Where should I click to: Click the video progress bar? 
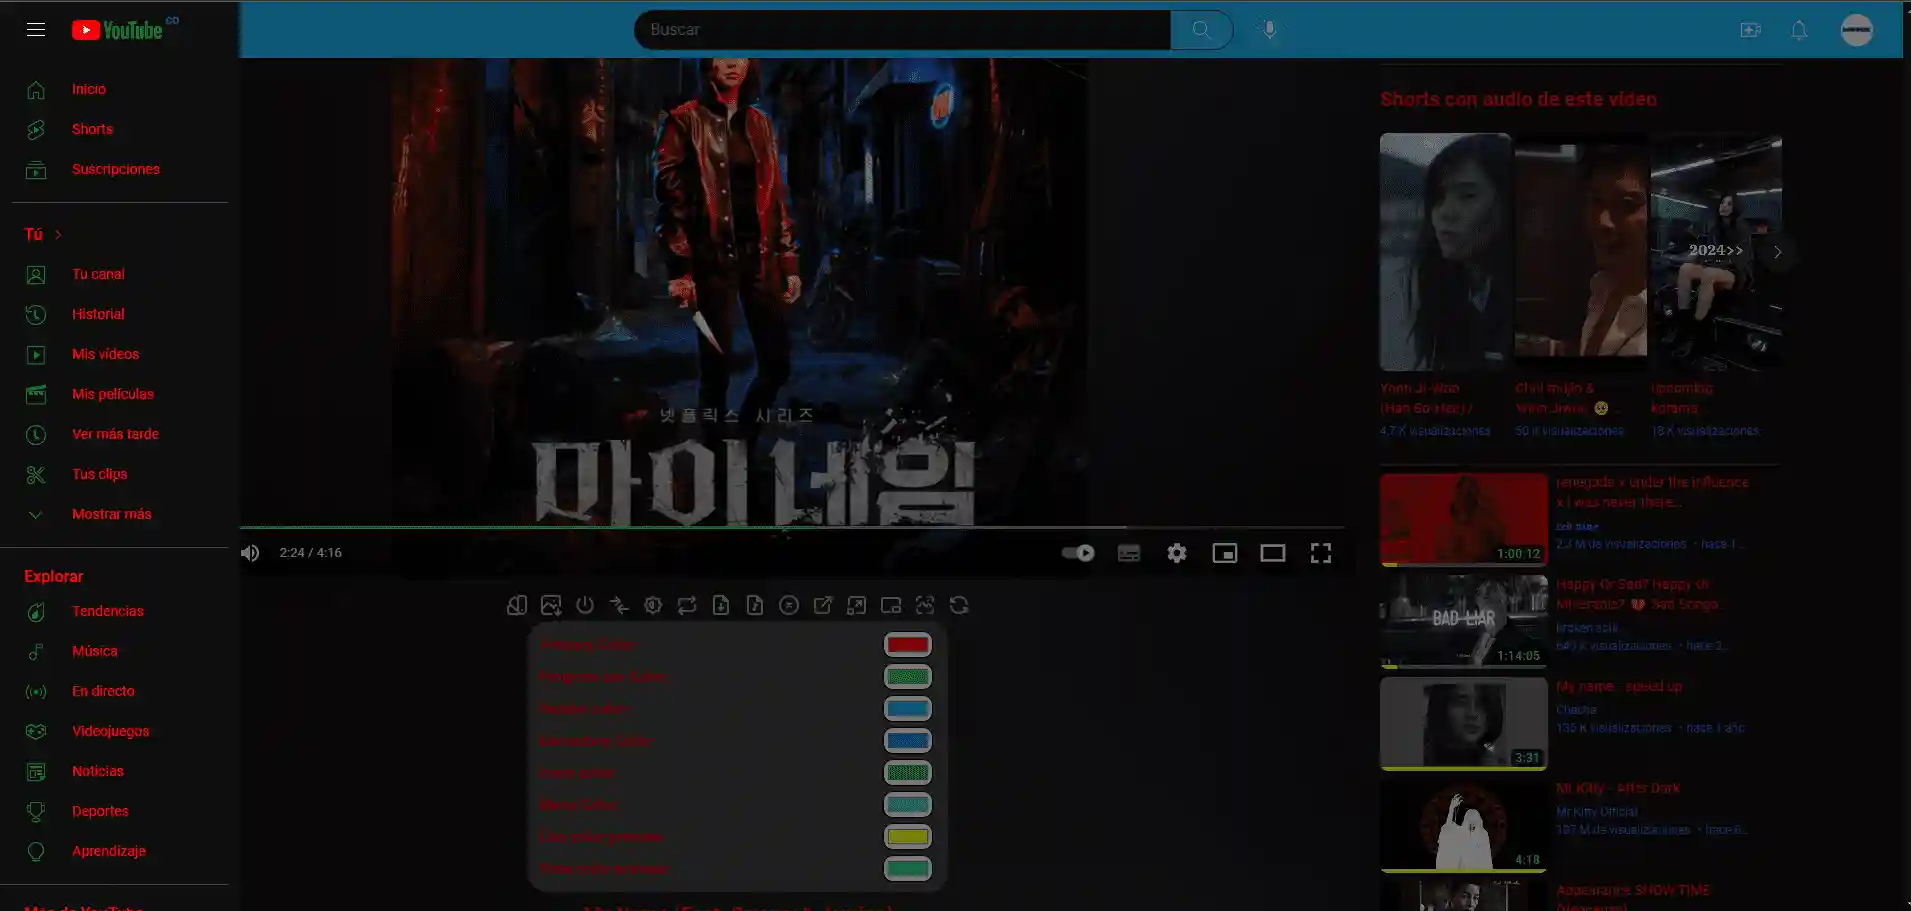792,527
